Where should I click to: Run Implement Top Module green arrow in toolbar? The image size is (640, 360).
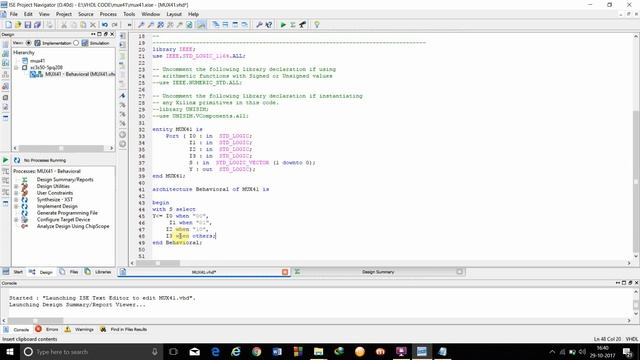[x=283, y=25]
